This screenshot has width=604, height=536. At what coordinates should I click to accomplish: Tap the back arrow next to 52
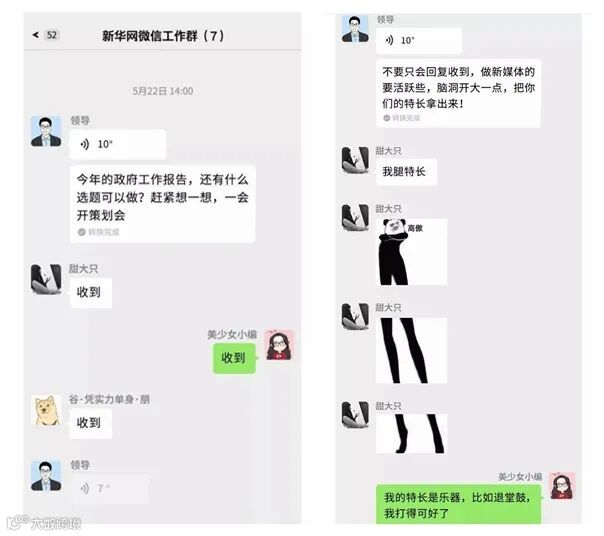click(36, 35)
